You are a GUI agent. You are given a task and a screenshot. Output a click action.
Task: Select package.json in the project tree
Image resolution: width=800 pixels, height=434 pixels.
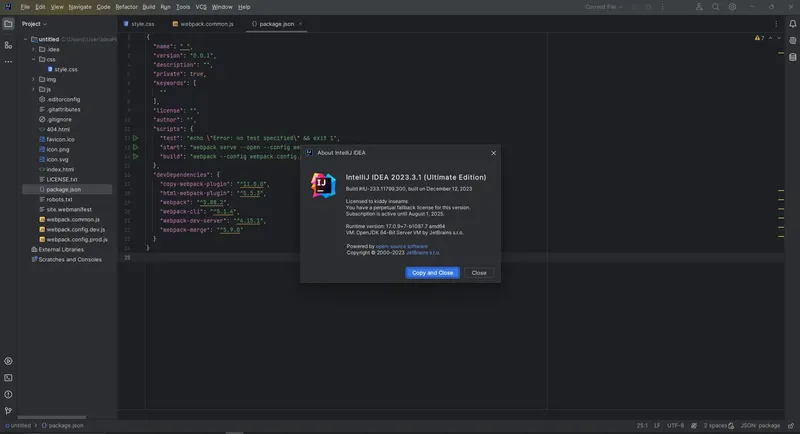(x=67, y=189)
